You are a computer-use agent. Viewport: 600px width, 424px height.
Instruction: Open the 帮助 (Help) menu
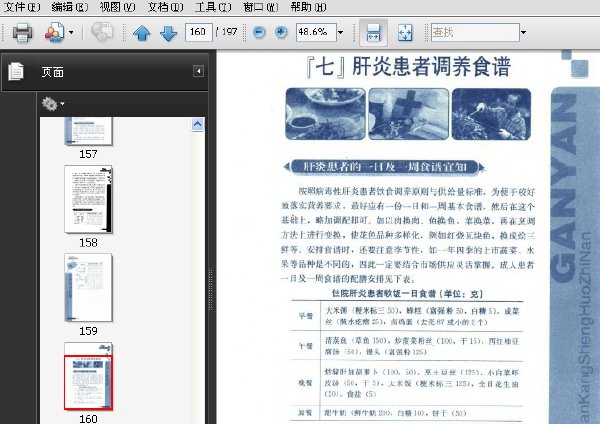click(308, 7)
